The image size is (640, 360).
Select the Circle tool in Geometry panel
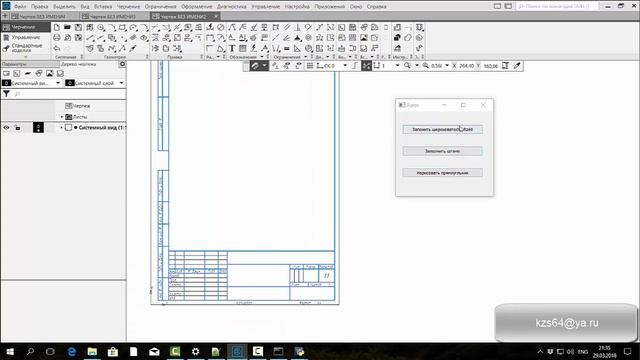pyautogui.click(x=100, y=28)
